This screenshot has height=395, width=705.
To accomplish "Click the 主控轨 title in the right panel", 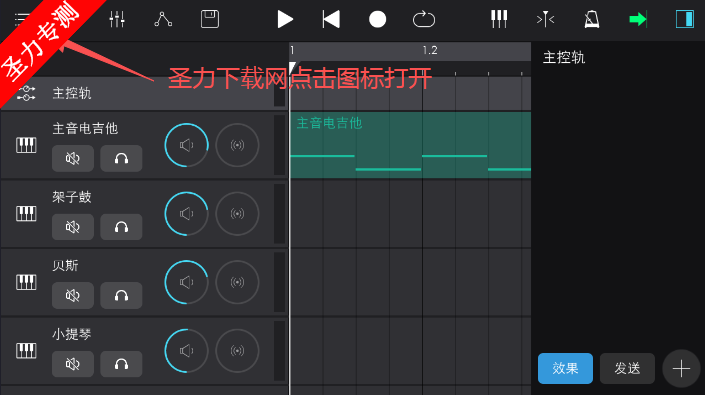I will click(x=564, y=58).
